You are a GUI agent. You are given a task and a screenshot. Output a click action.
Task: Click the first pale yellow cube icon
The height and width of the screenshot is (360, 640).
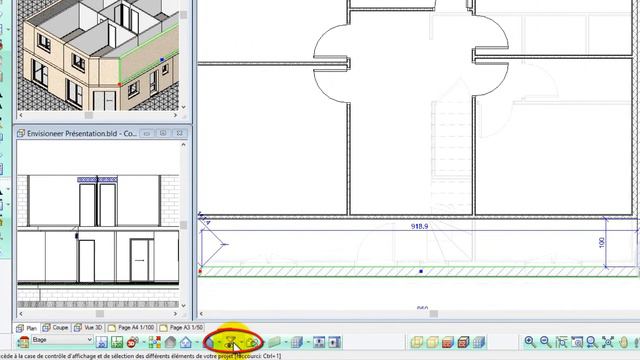[416, 342]
